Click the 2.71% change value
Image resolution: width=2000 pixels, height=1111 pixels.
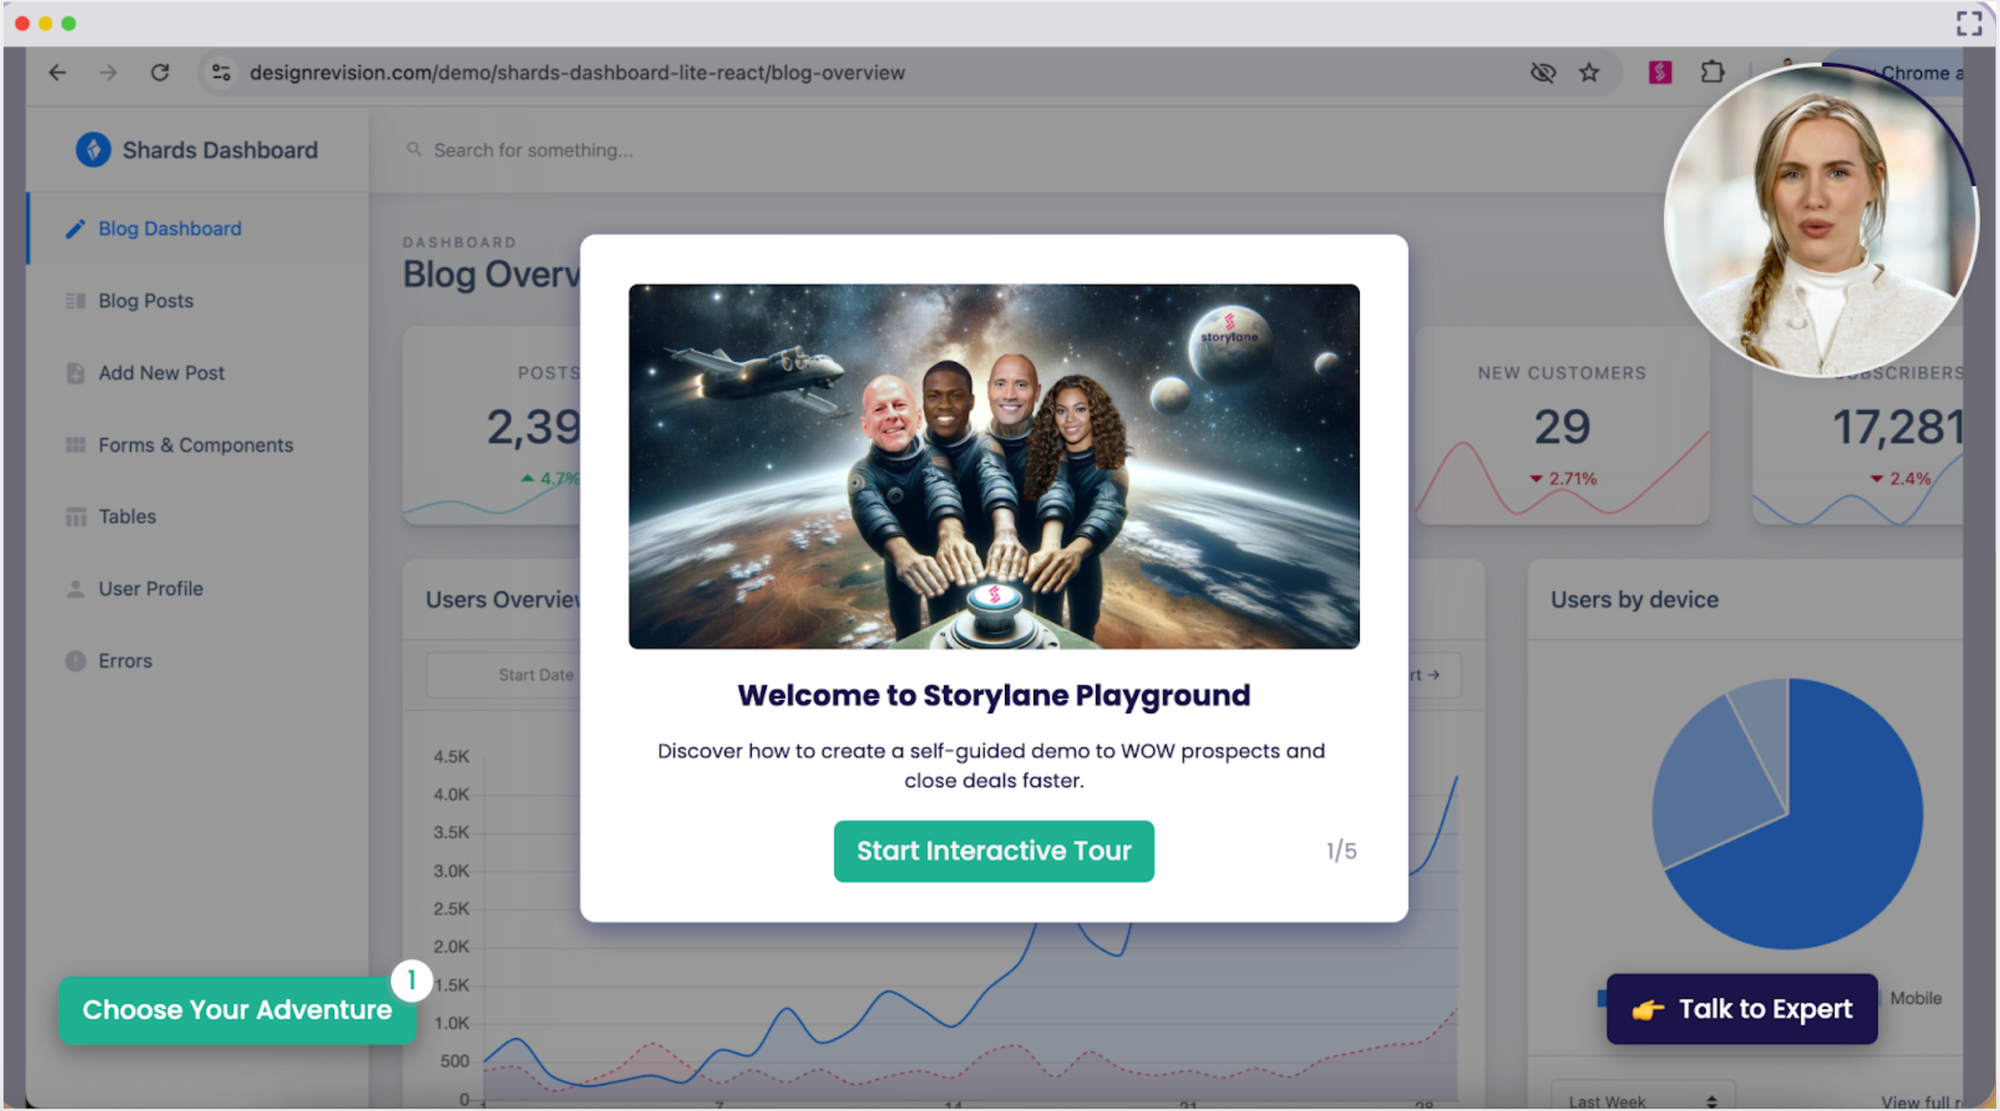1572,479
